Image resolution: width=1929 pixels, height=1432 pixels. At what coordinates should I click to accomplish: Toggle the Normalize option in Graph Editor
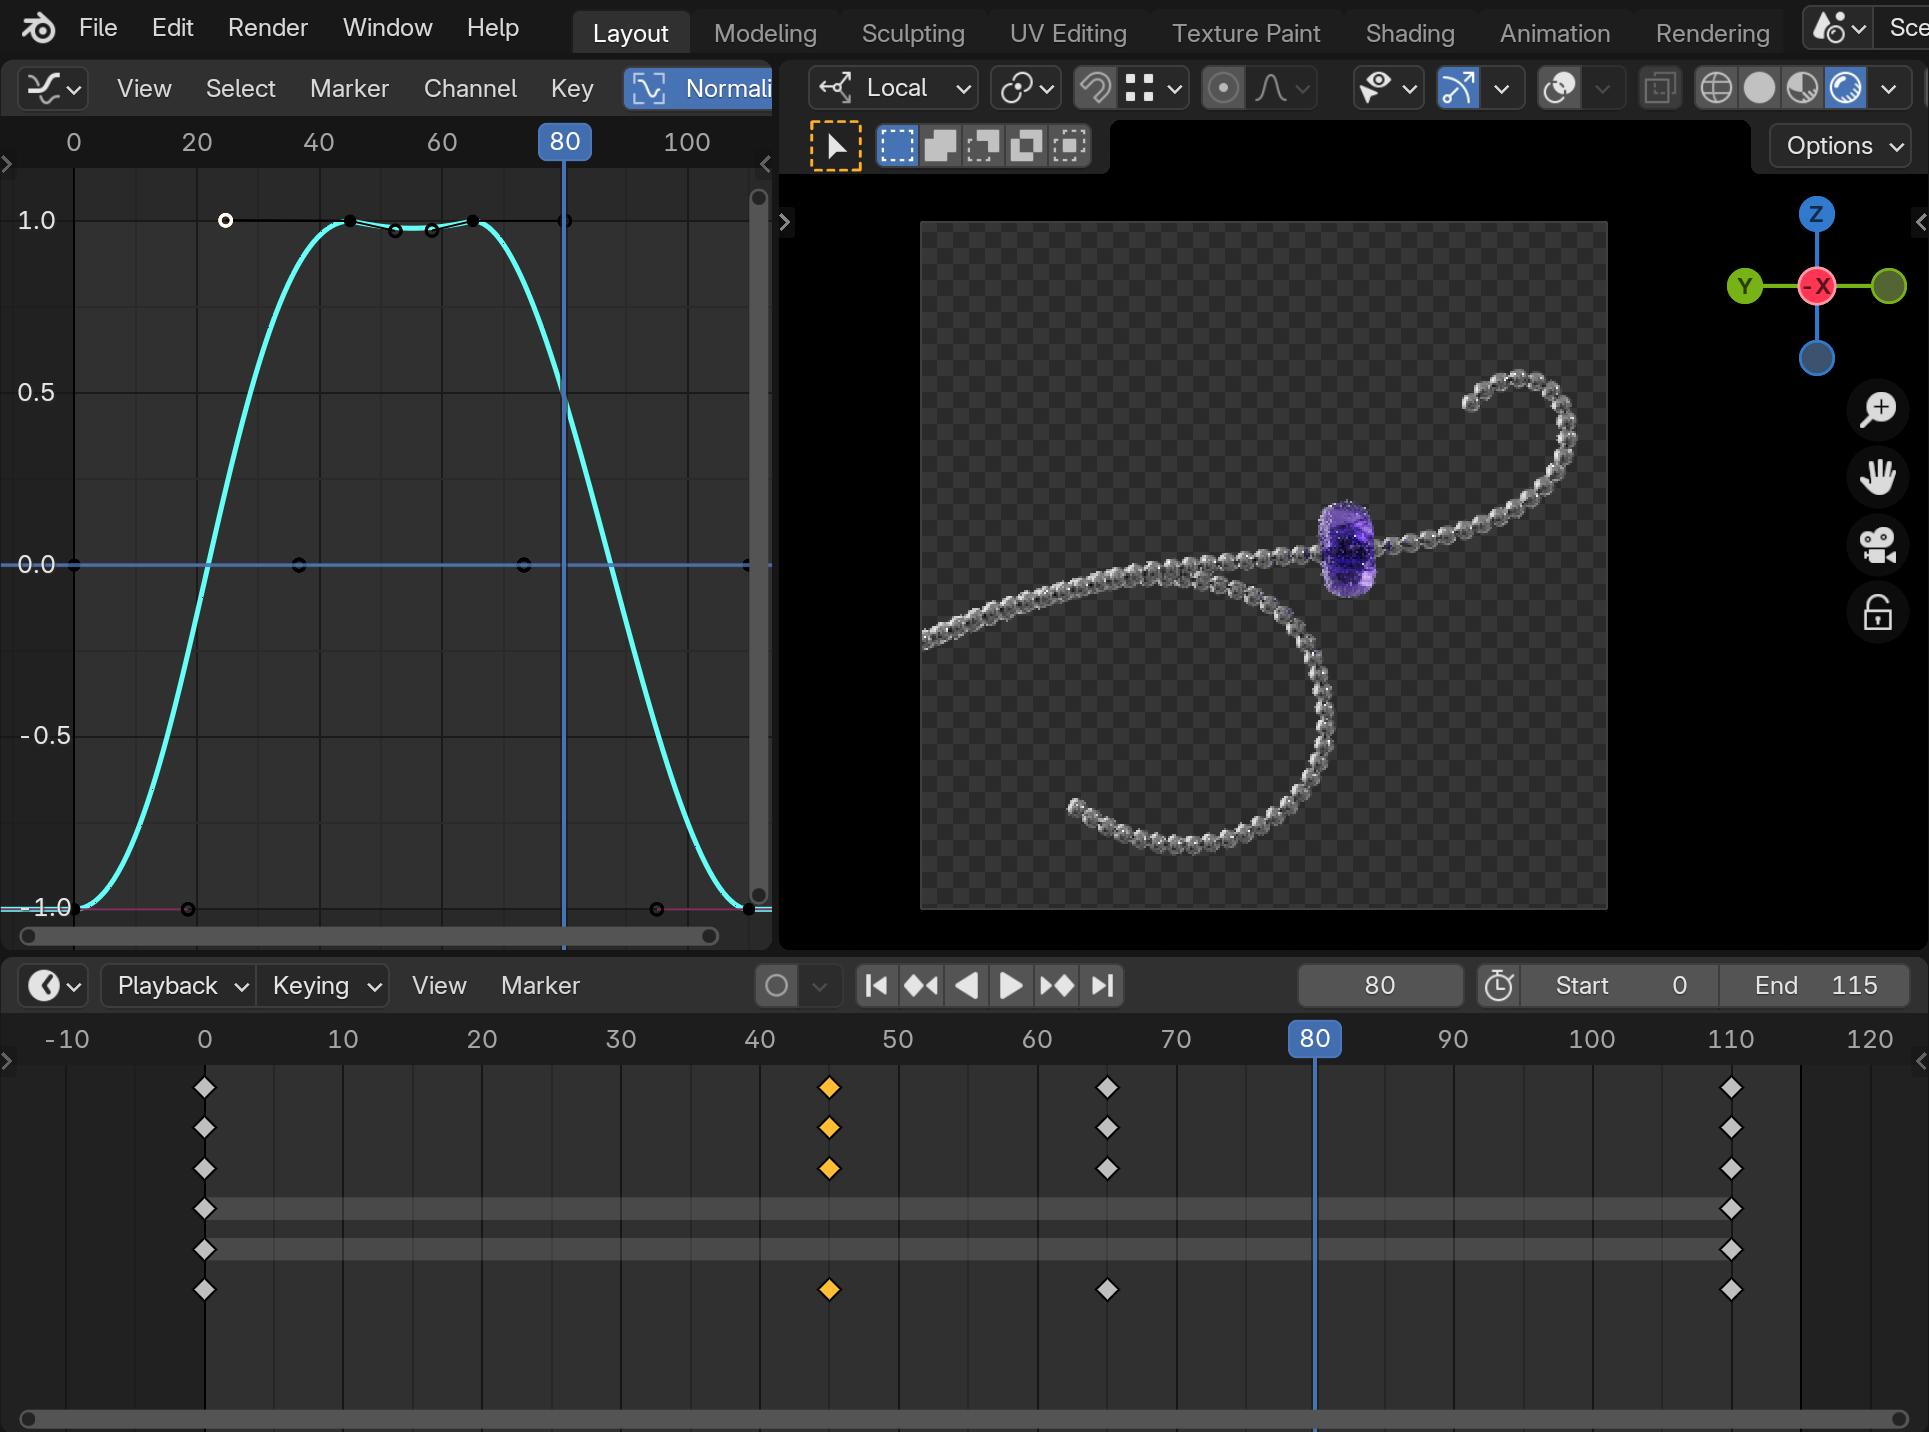pos(700,89)
